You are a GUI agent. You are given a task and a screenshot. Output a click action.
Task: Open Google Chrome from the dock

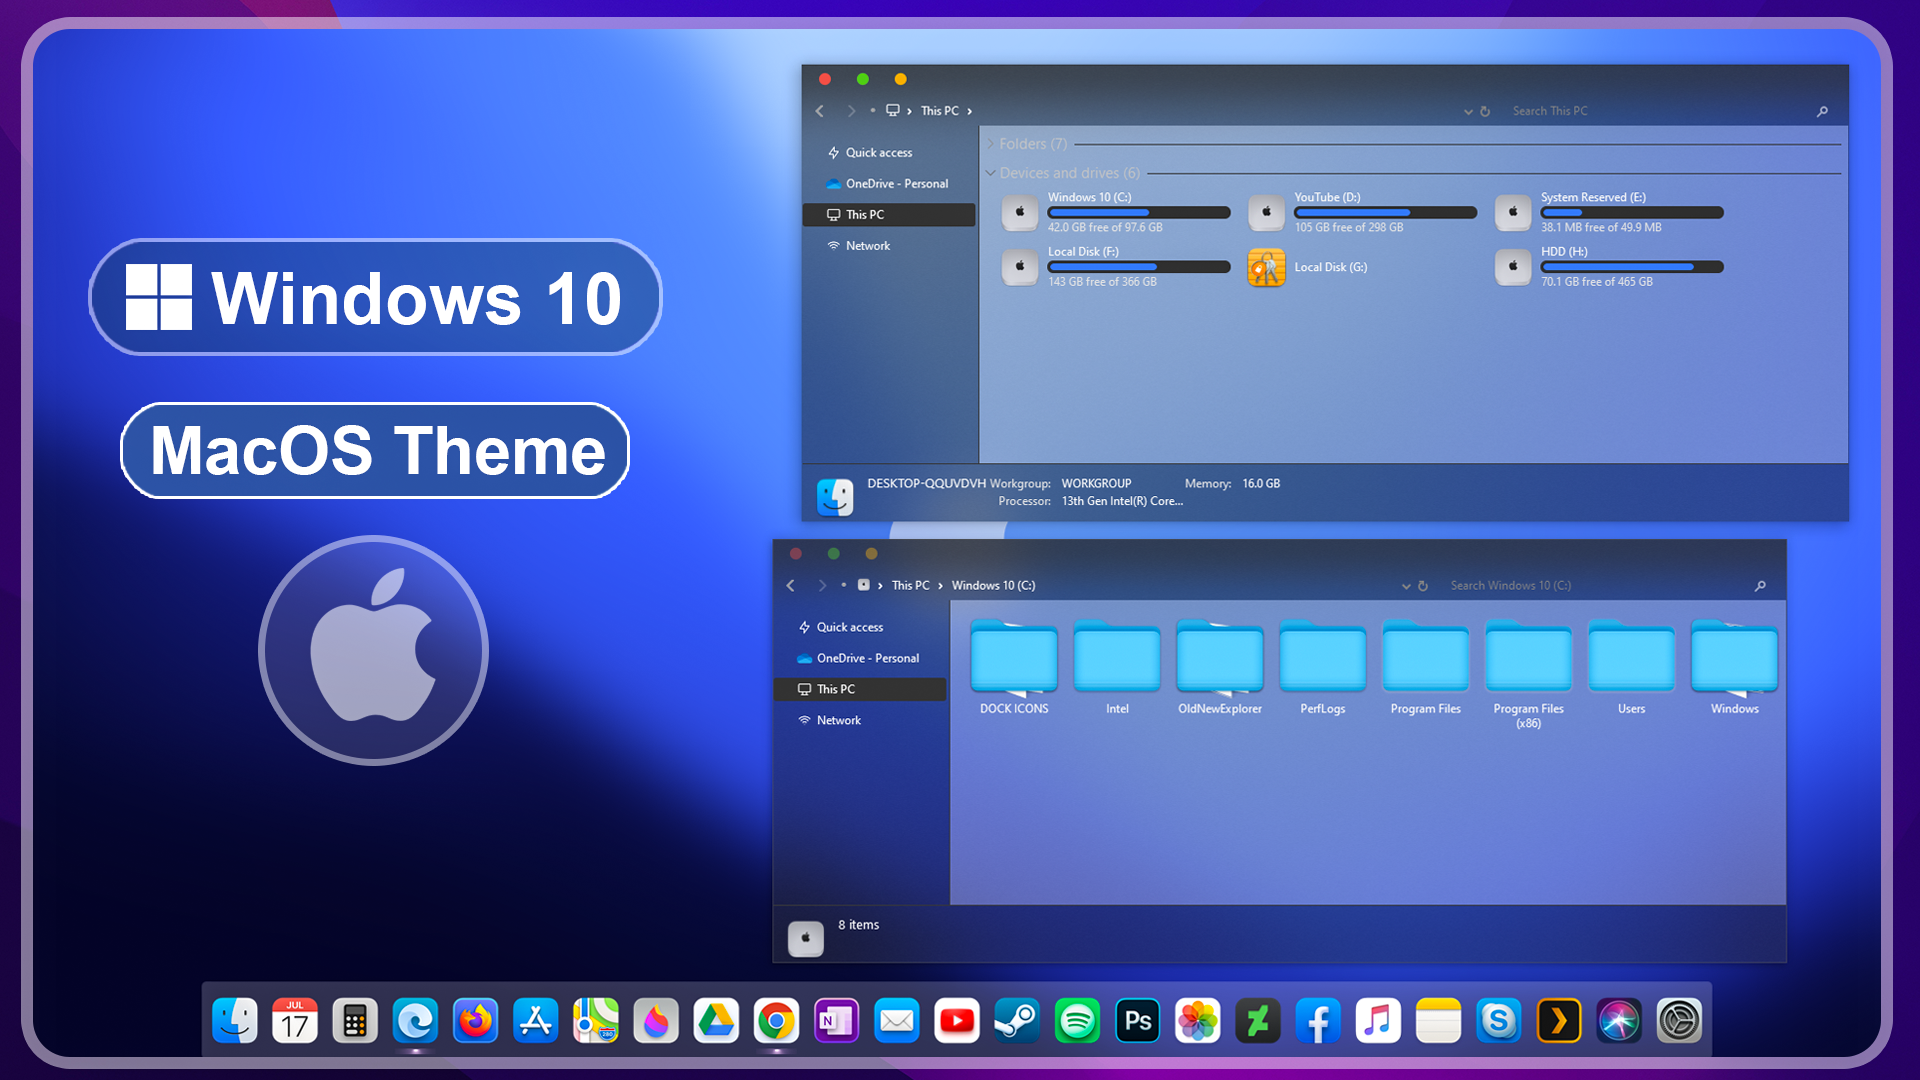point(776,1021)
